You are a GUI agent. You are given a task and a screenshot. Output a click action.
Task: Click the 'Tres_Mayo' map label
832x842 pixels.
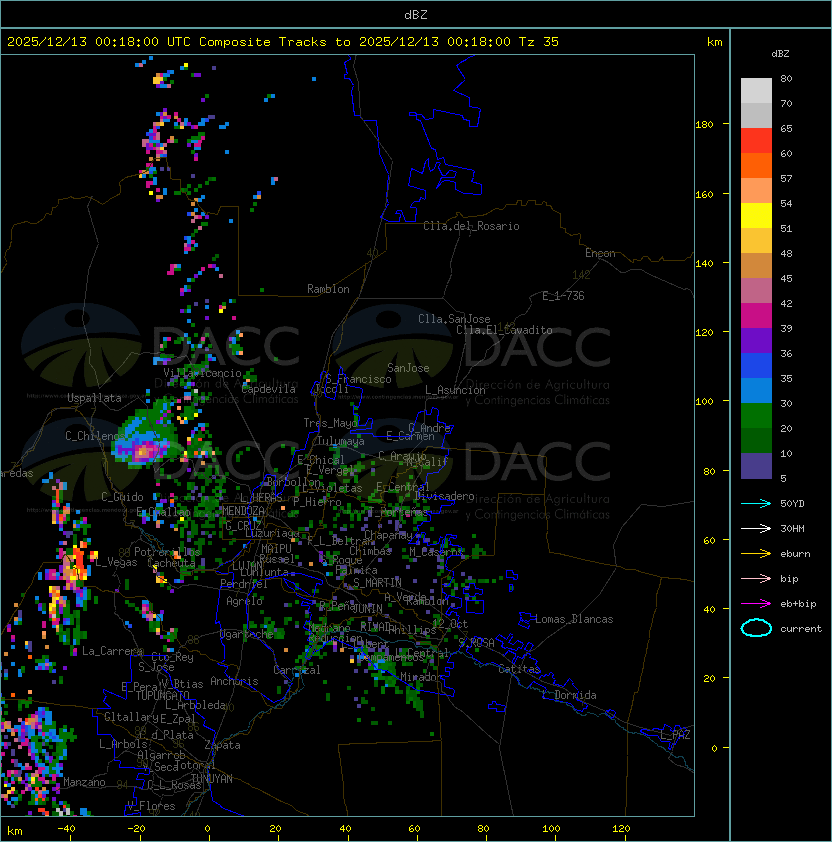pyautogui.click(x=330, y=423)
